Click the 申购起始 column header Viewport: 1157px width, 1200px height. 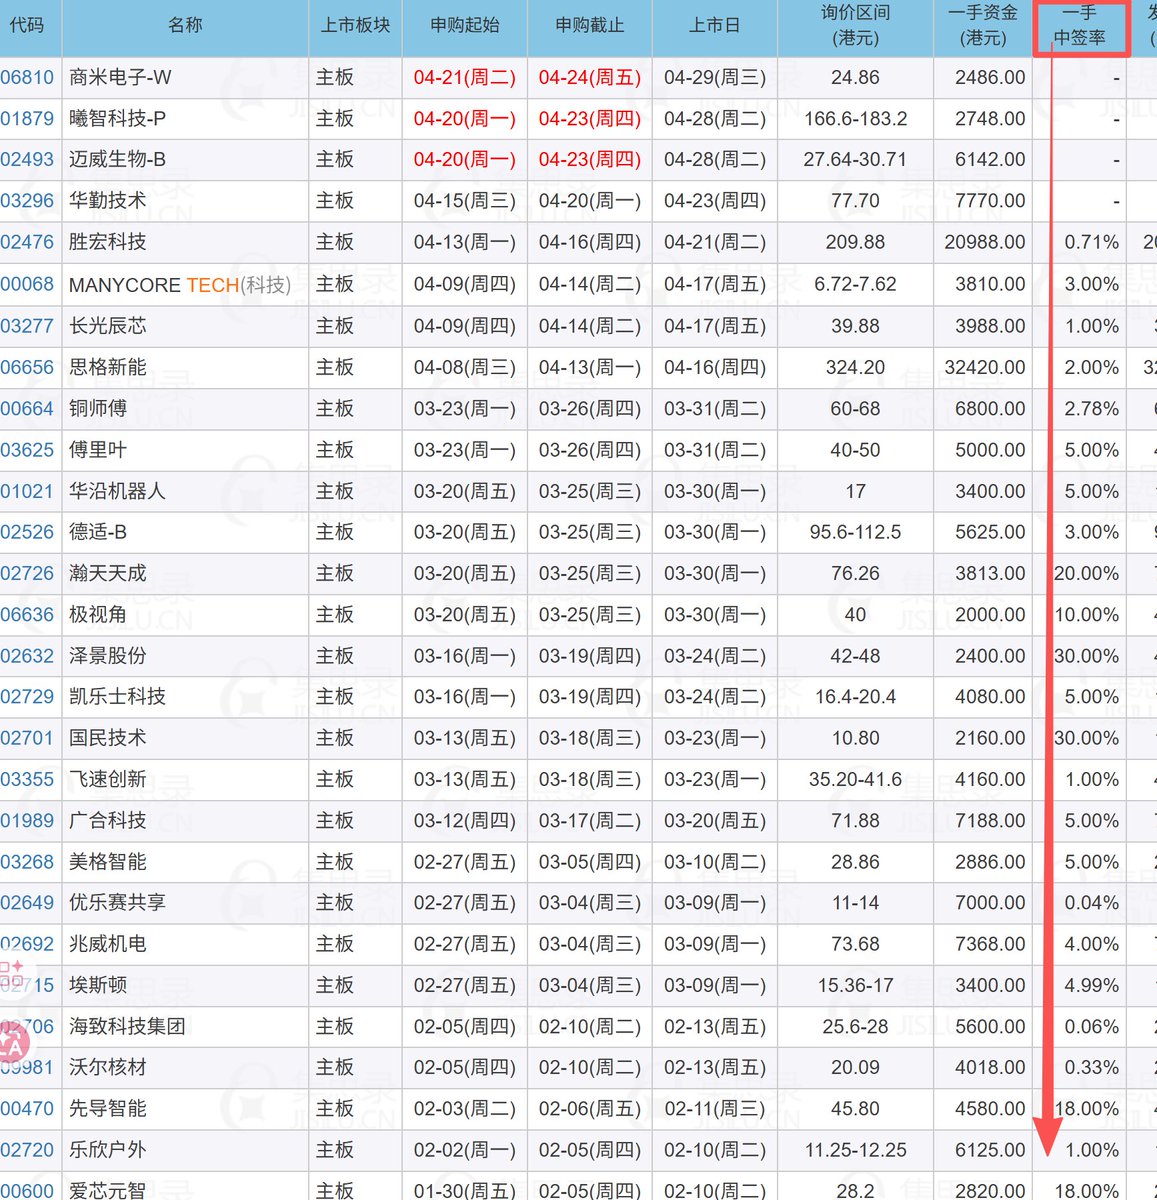click(464, 27)
